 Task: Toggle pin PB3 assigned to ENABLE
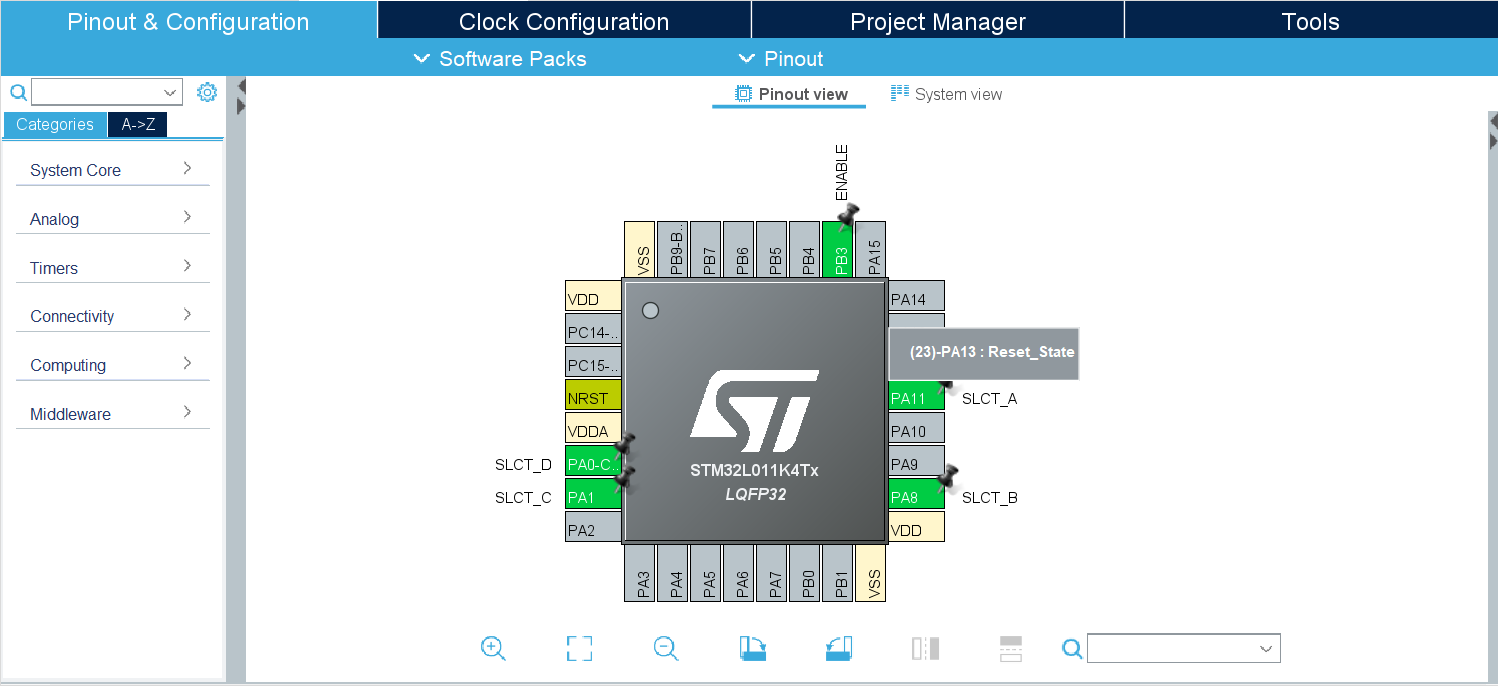[x=839, y=250]
